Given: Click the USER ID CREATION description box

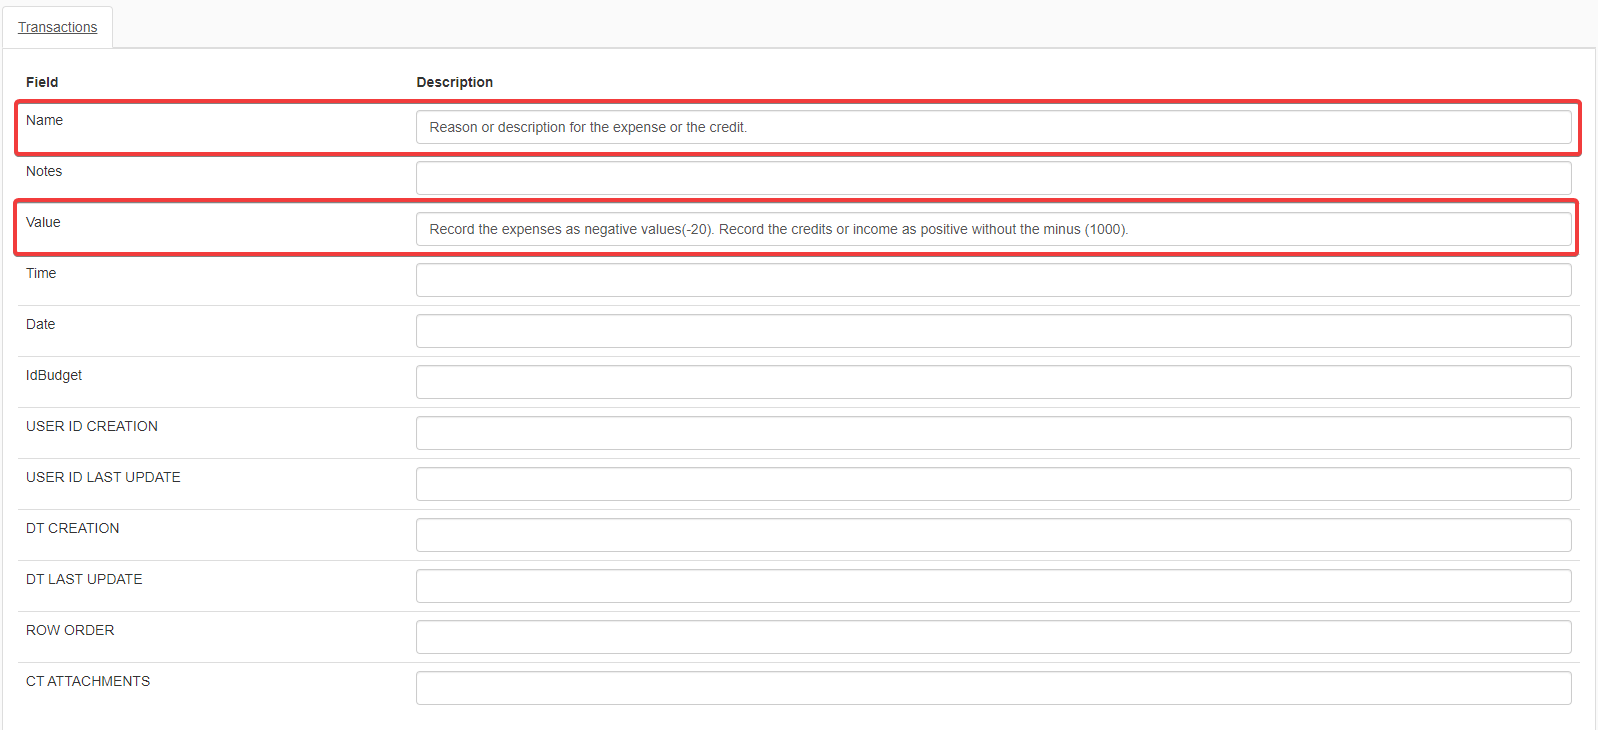Looking at the screenshot, I should [992, 433].
